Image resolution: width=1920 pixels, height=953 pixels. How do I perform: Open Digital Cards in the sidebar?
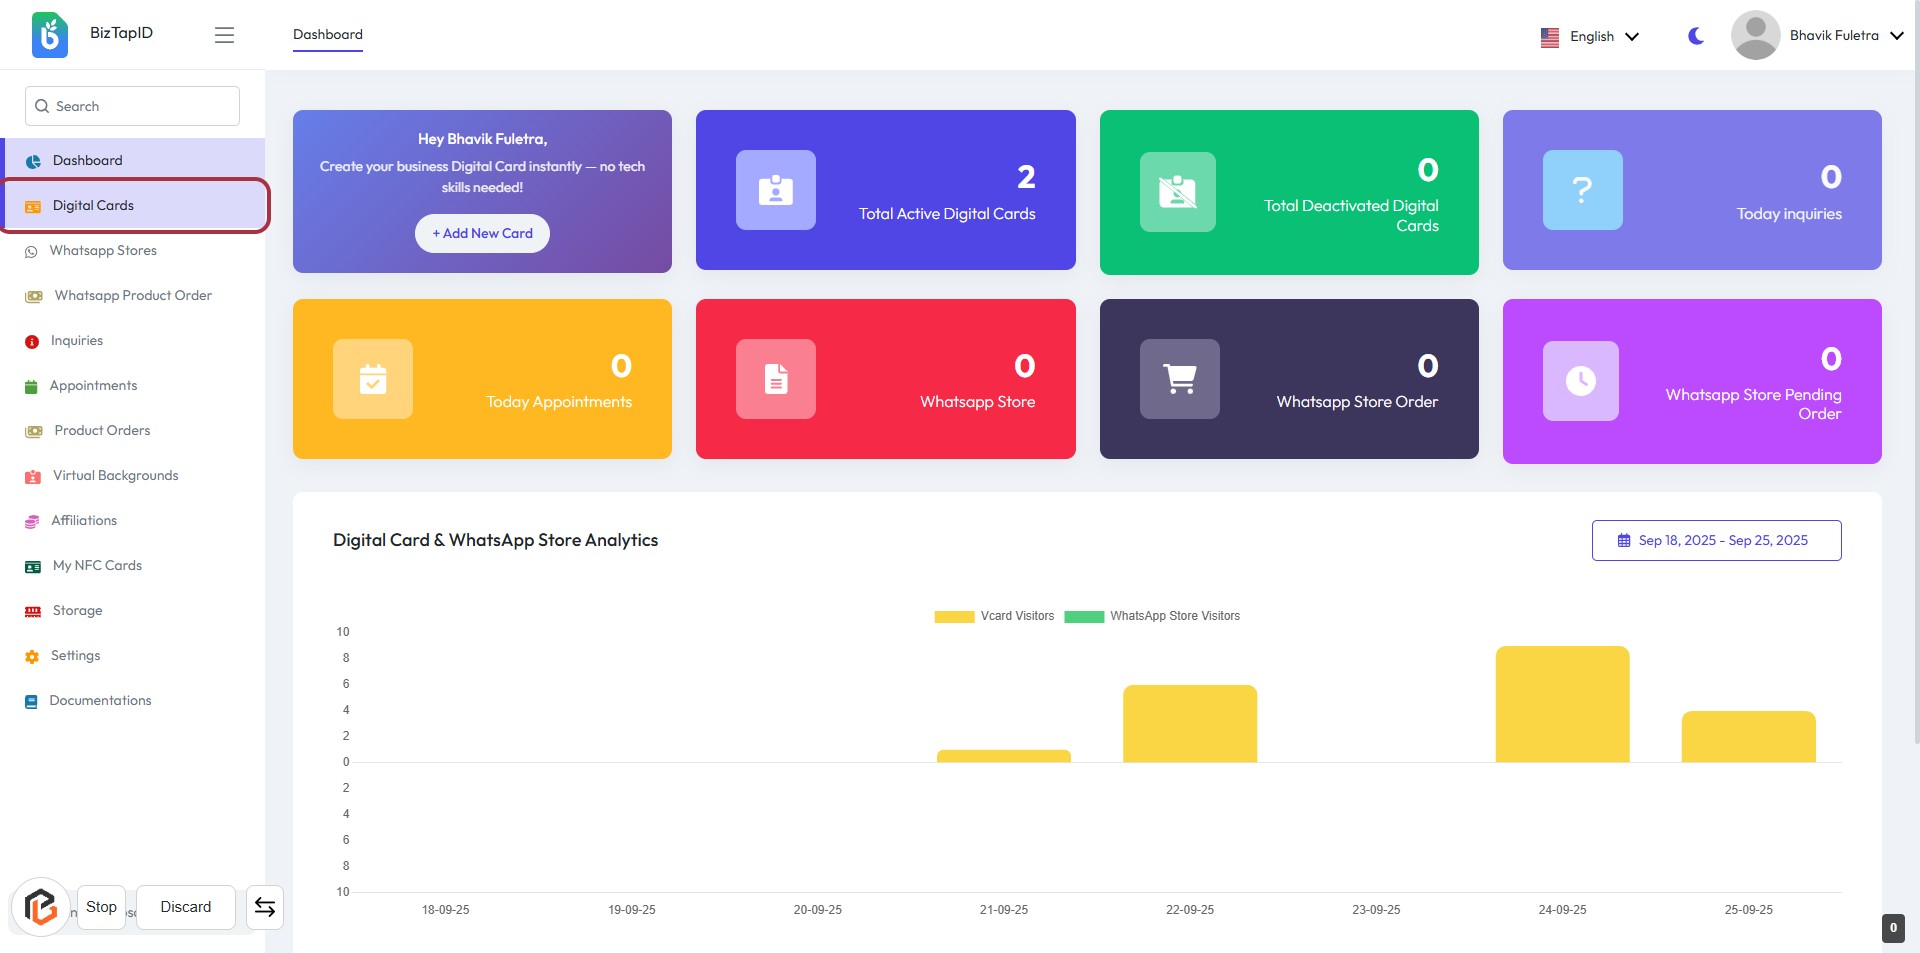tap(93, 205)
